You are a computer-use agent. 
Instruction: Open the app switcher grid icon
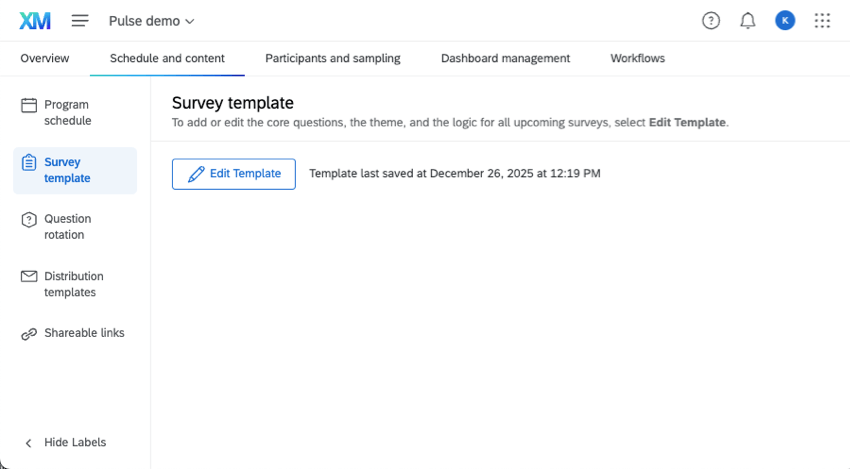point(822,21)
